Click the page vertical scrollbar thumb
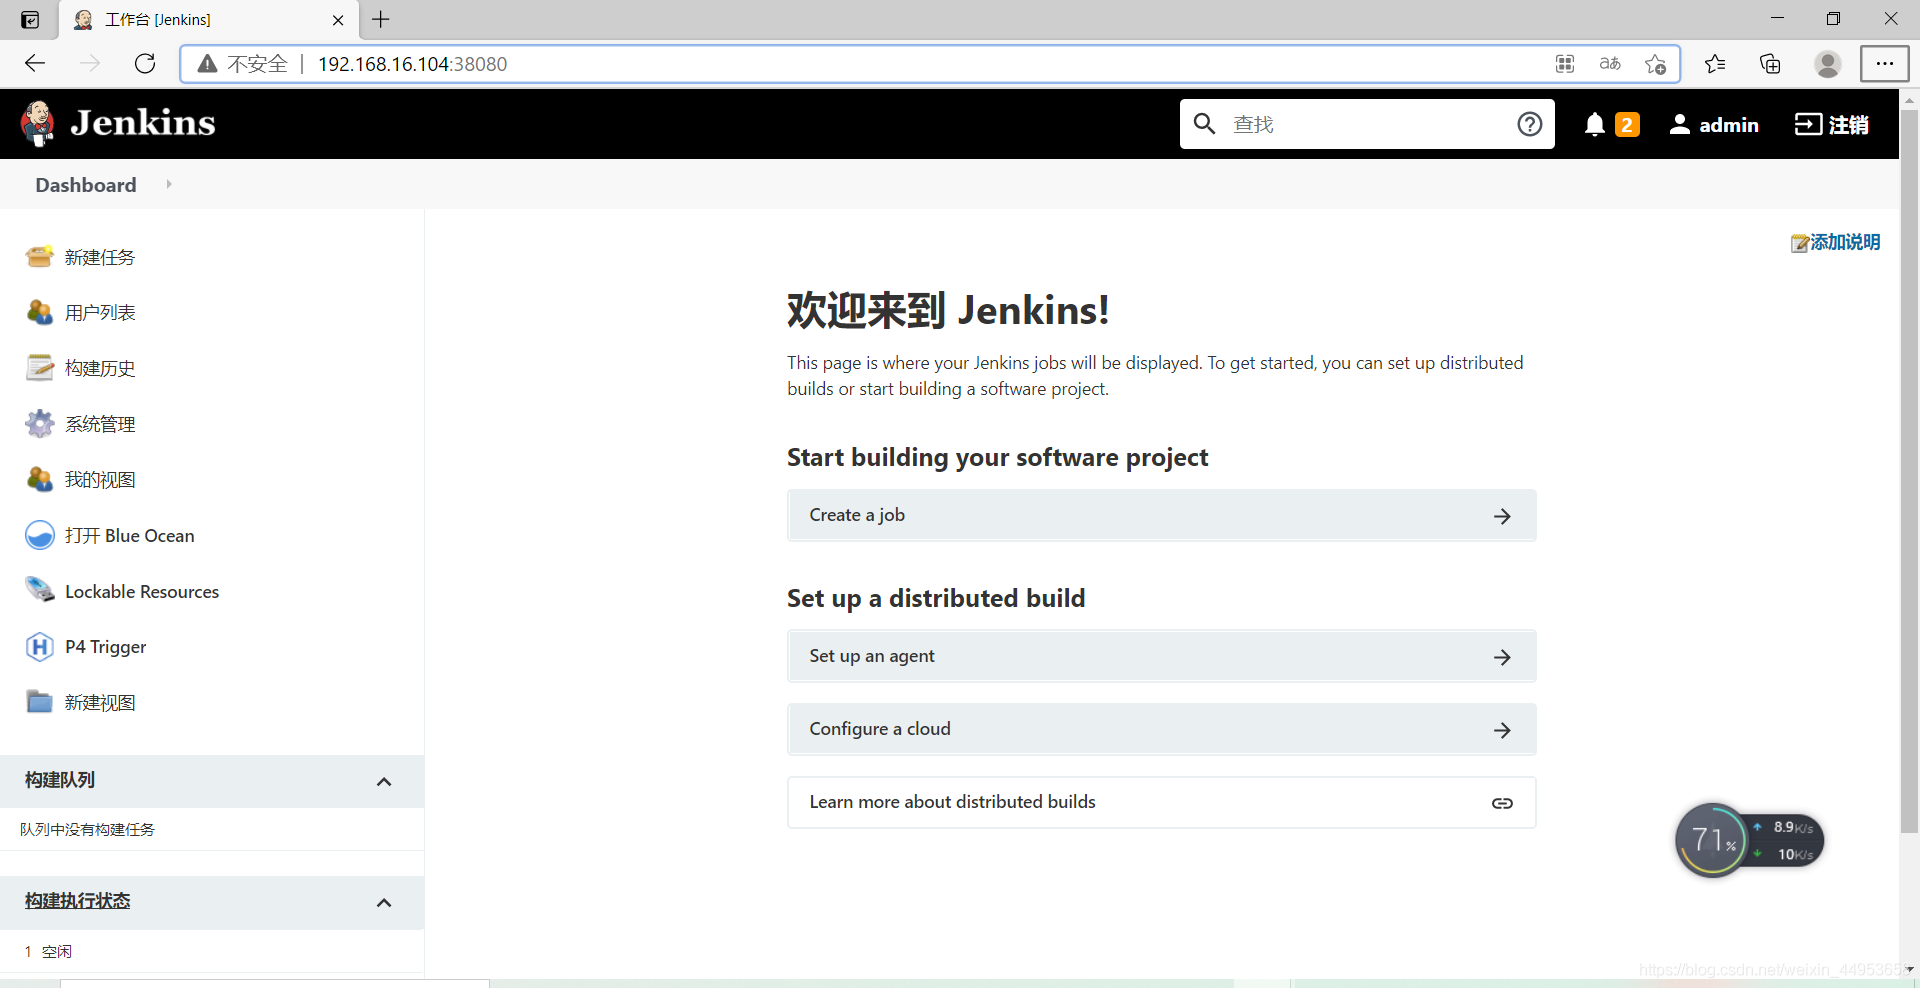The height and width of the screenshot is (988, 1920). click(x=1909, y=470)
